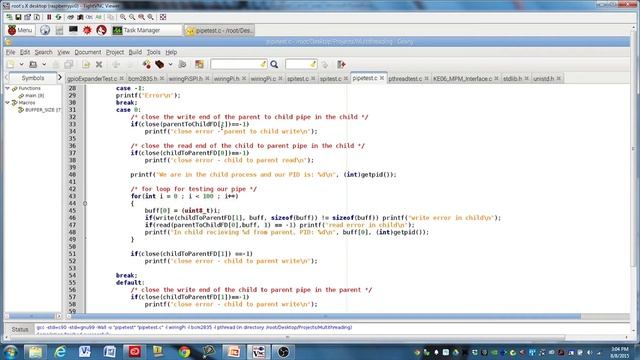Click Task Manager in Pi panel

(x=146, y=30)
